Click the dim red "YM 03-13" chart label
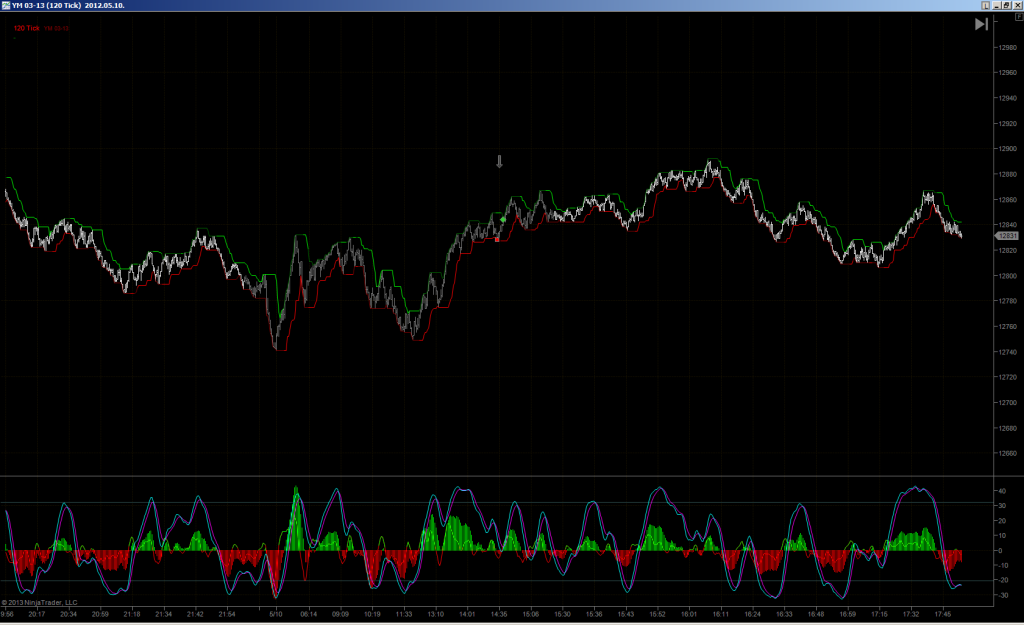This screenshot has width=1024, height=625. 57,29
